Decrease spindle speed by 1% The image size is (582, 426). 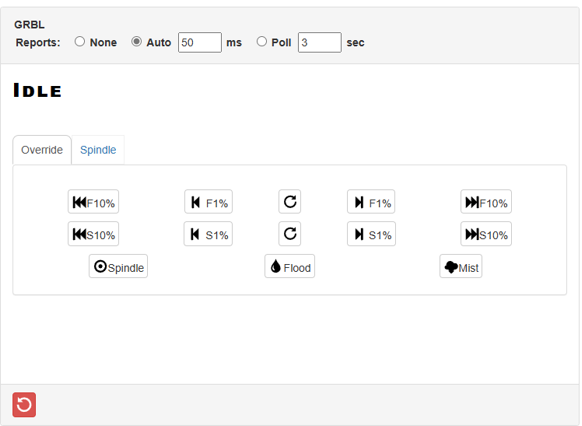pyautogui.click(x=208, y=234)
